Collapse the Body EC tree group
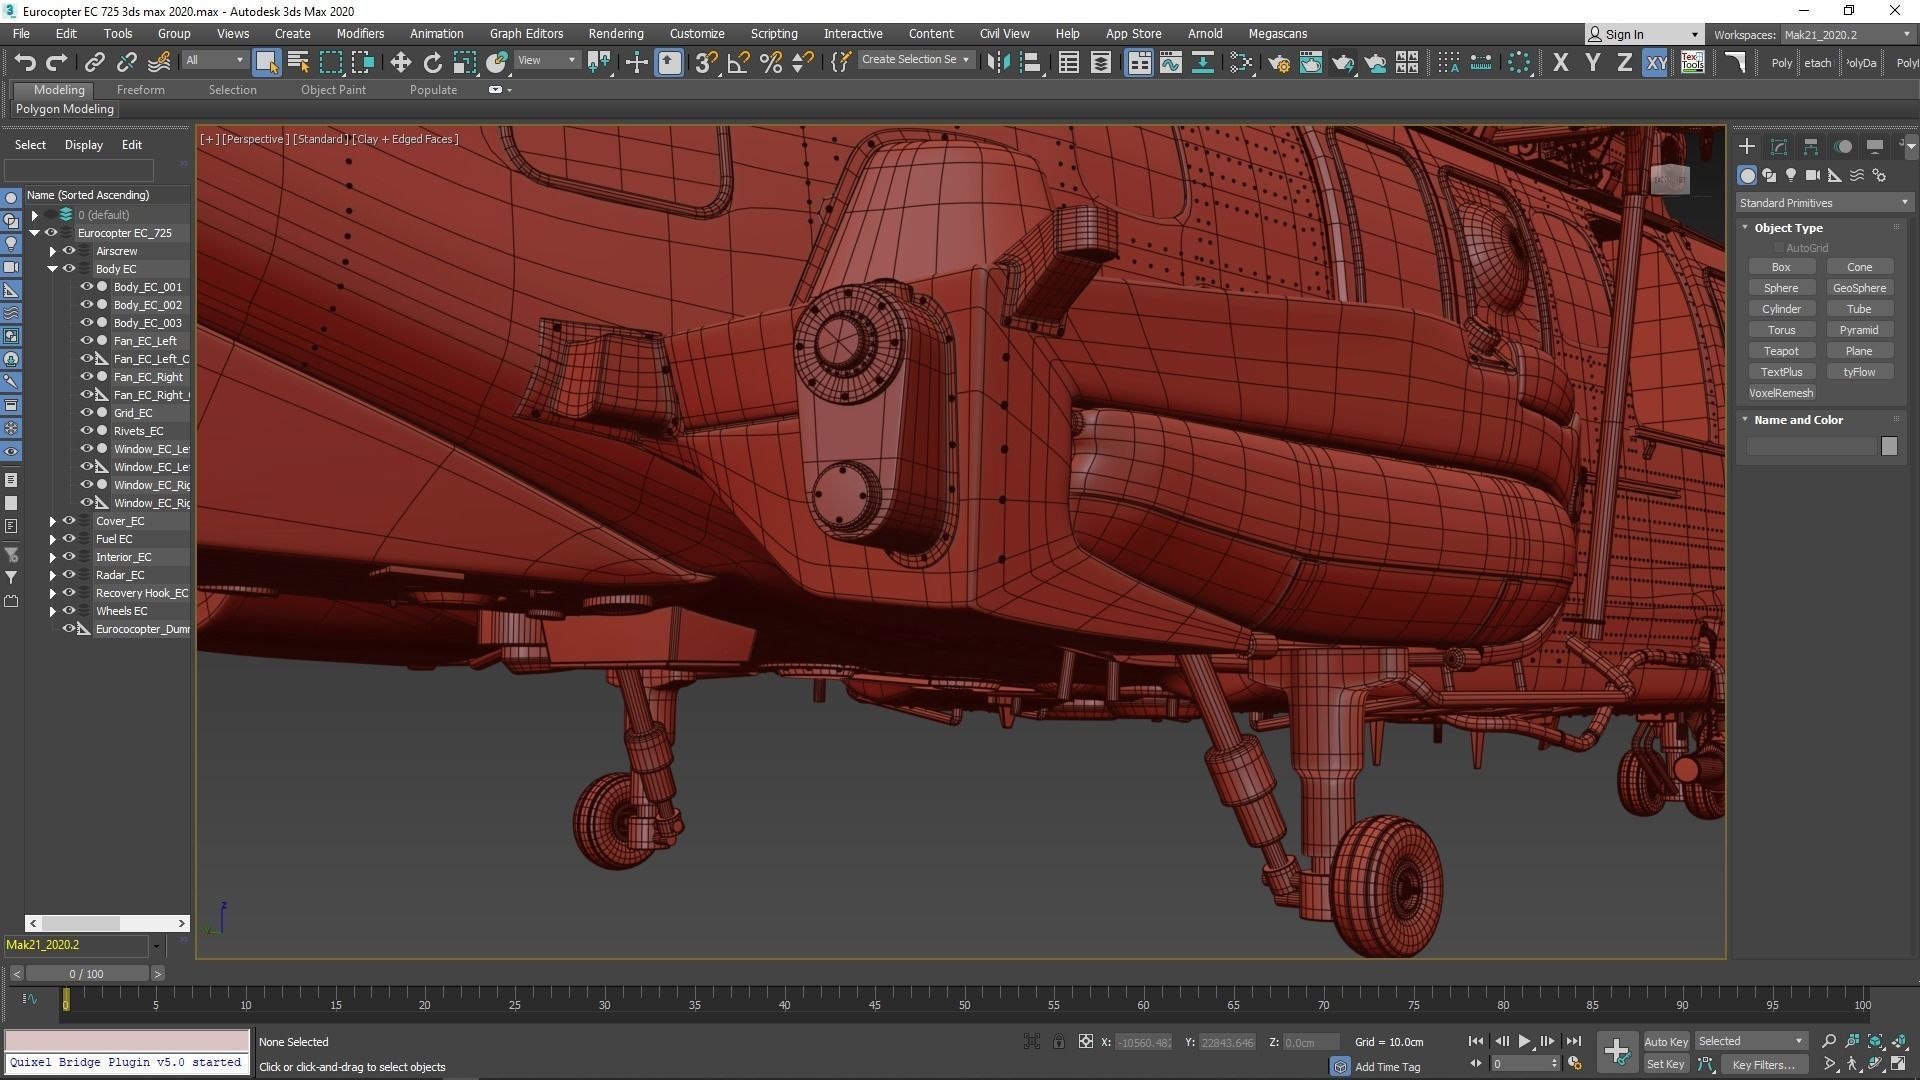Image resolution: width=1920 pixels, height=1080 pixels. click(52, 269)
